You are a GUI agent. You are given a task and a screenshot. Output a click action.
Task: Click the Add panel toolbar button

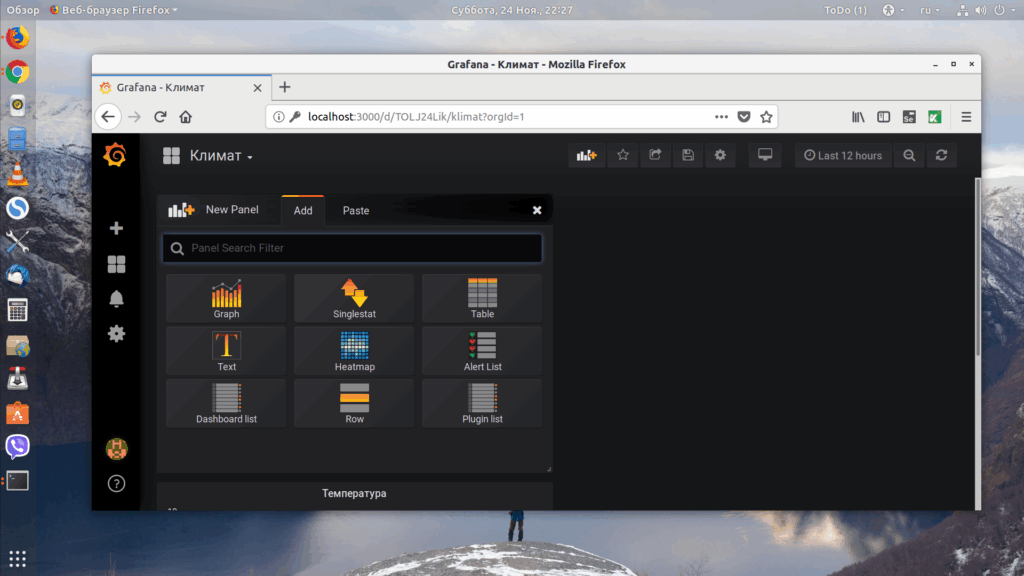[586, 155]
